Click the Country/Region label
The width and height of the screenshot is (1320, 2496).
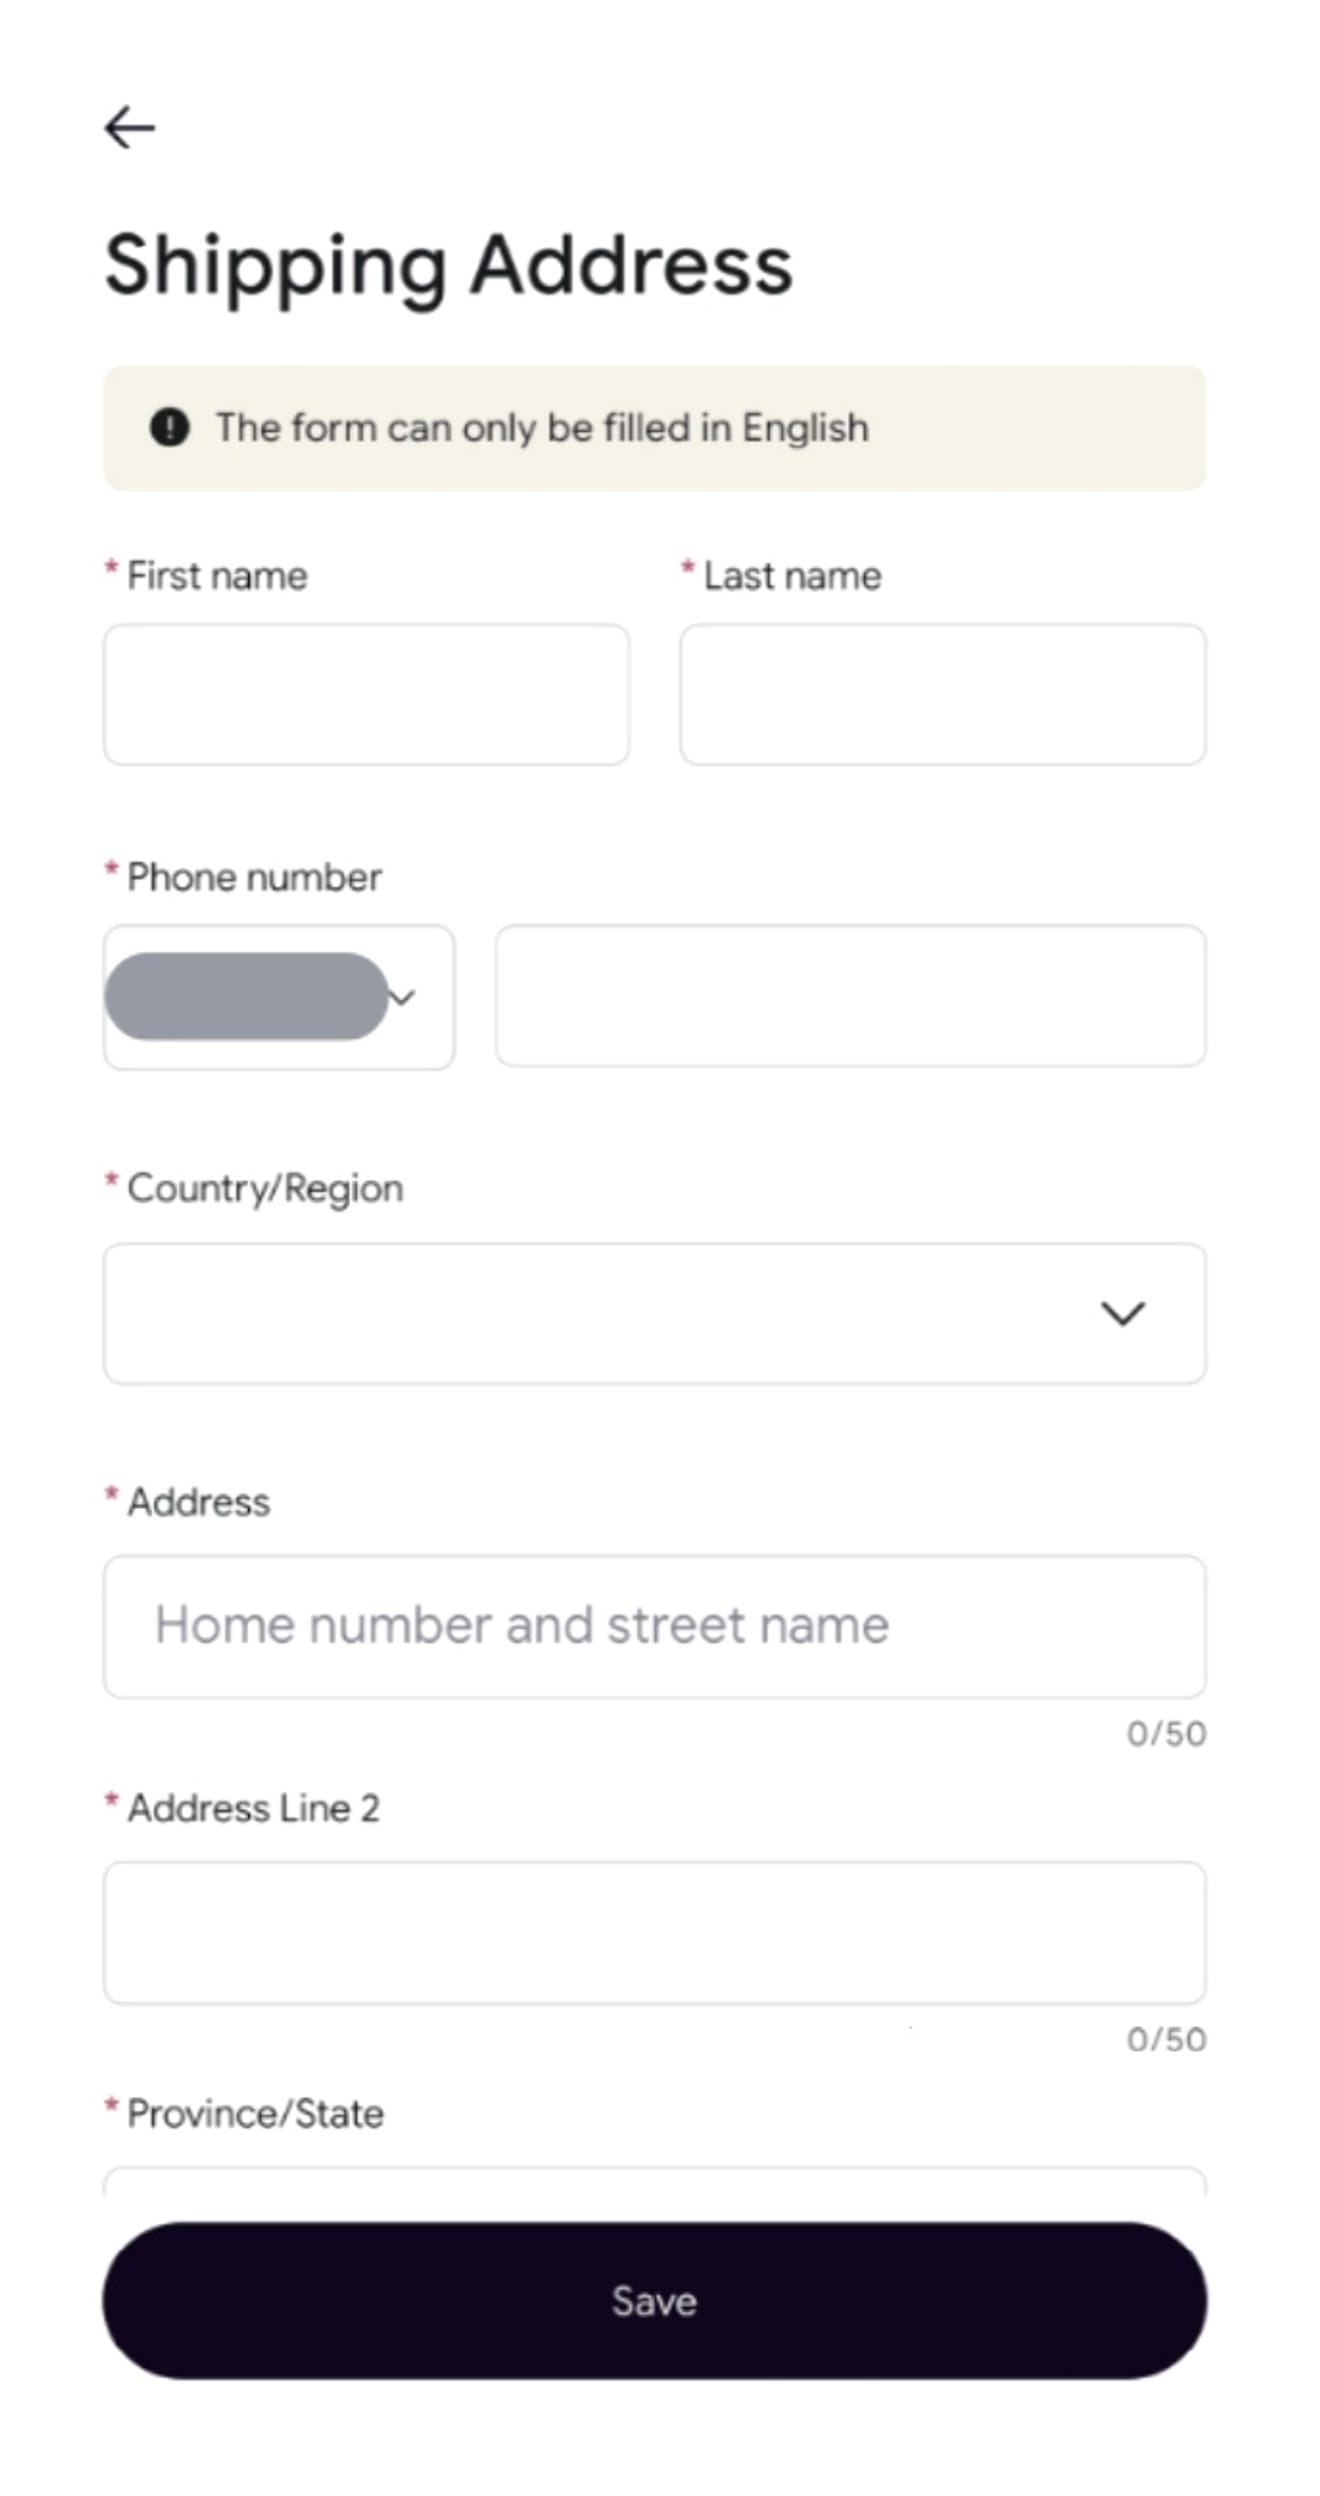[265, 1189]
